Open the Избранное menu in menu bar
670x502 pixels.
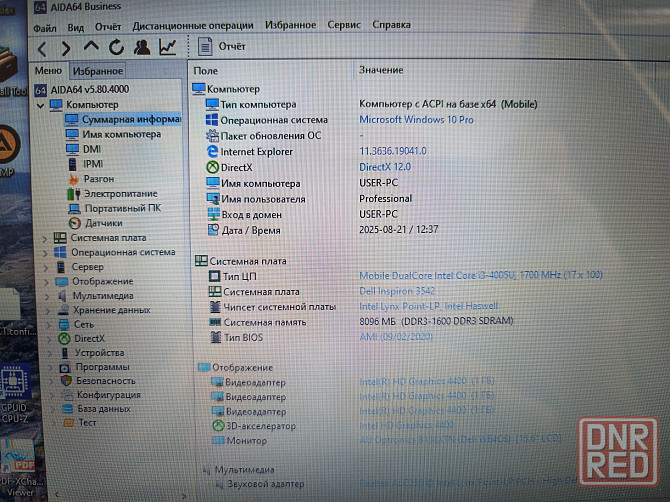(291, 25)
